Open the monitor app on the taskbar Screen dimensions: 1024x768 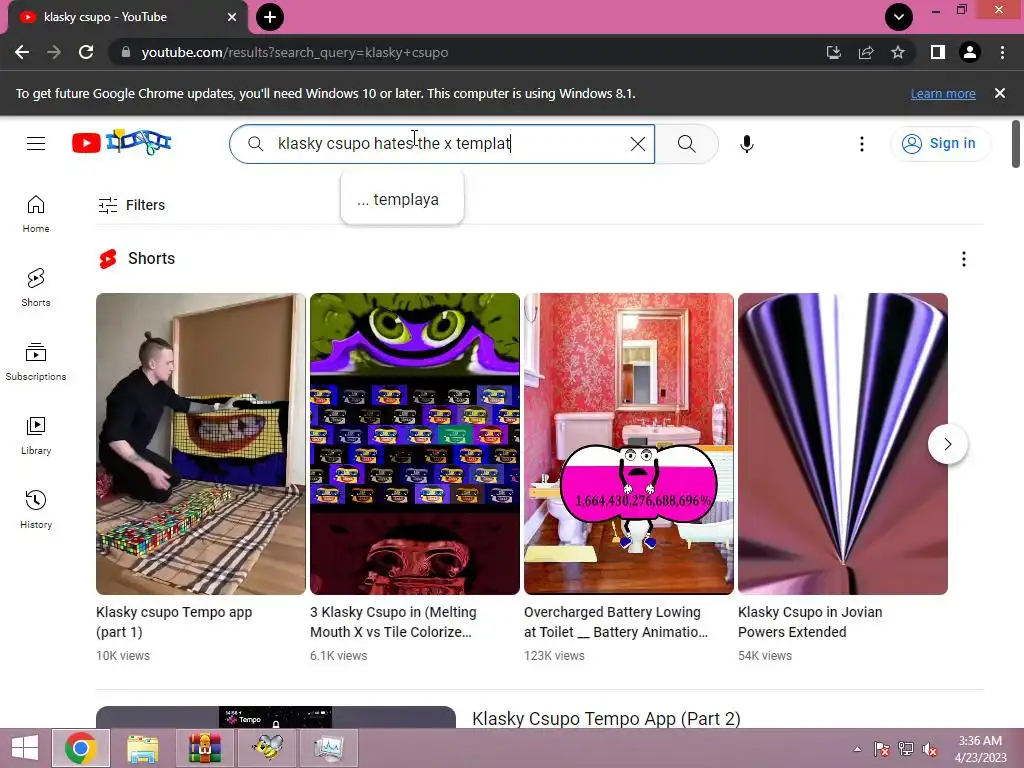[328, 748]
